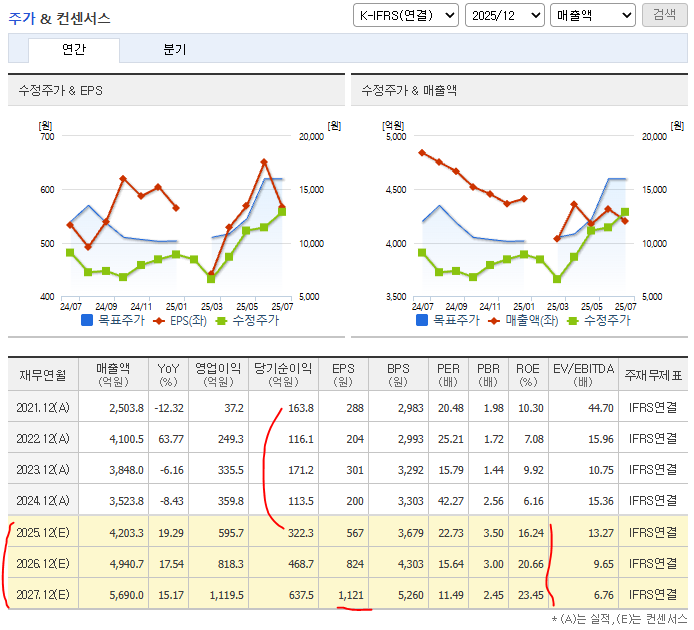Click net income value 322.3
The image size is (694, 630).
(301, 533)
